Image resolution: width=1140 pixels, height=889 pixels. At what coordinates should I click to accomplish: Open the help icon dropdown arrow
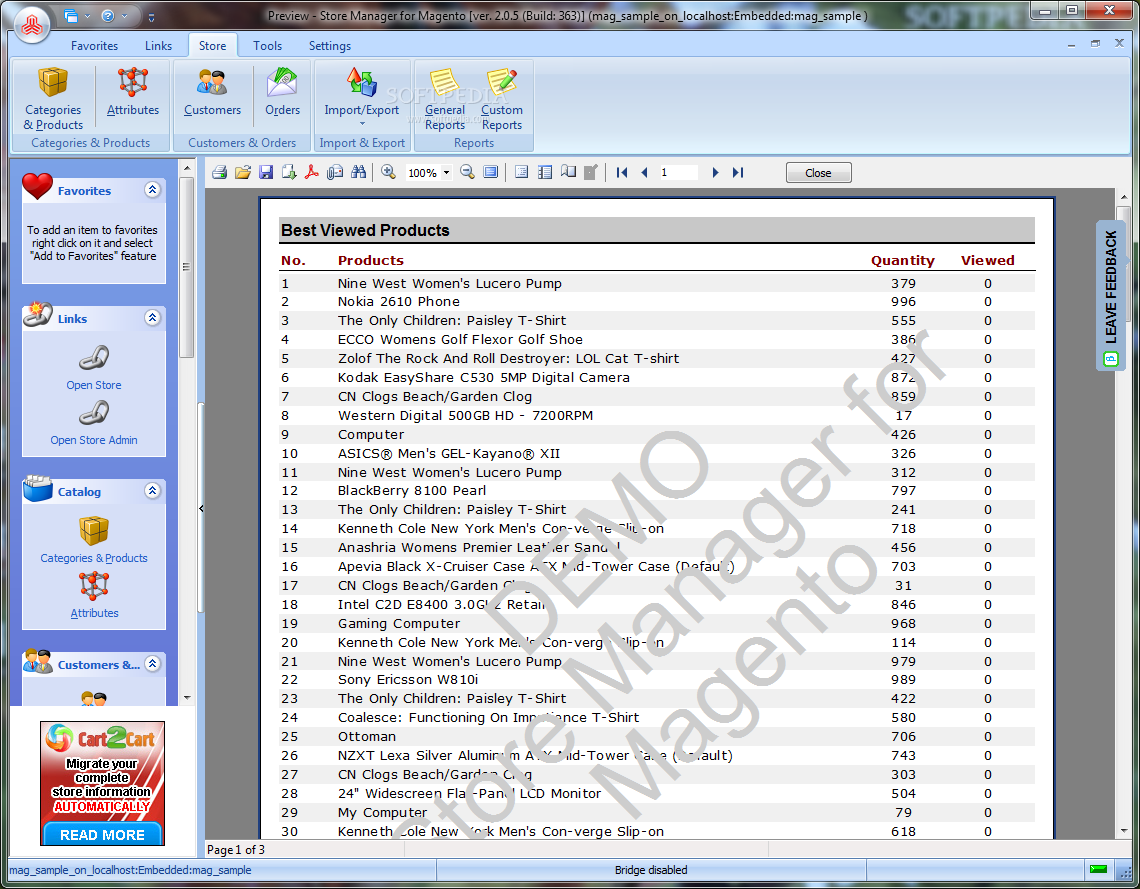coord(124,15)
